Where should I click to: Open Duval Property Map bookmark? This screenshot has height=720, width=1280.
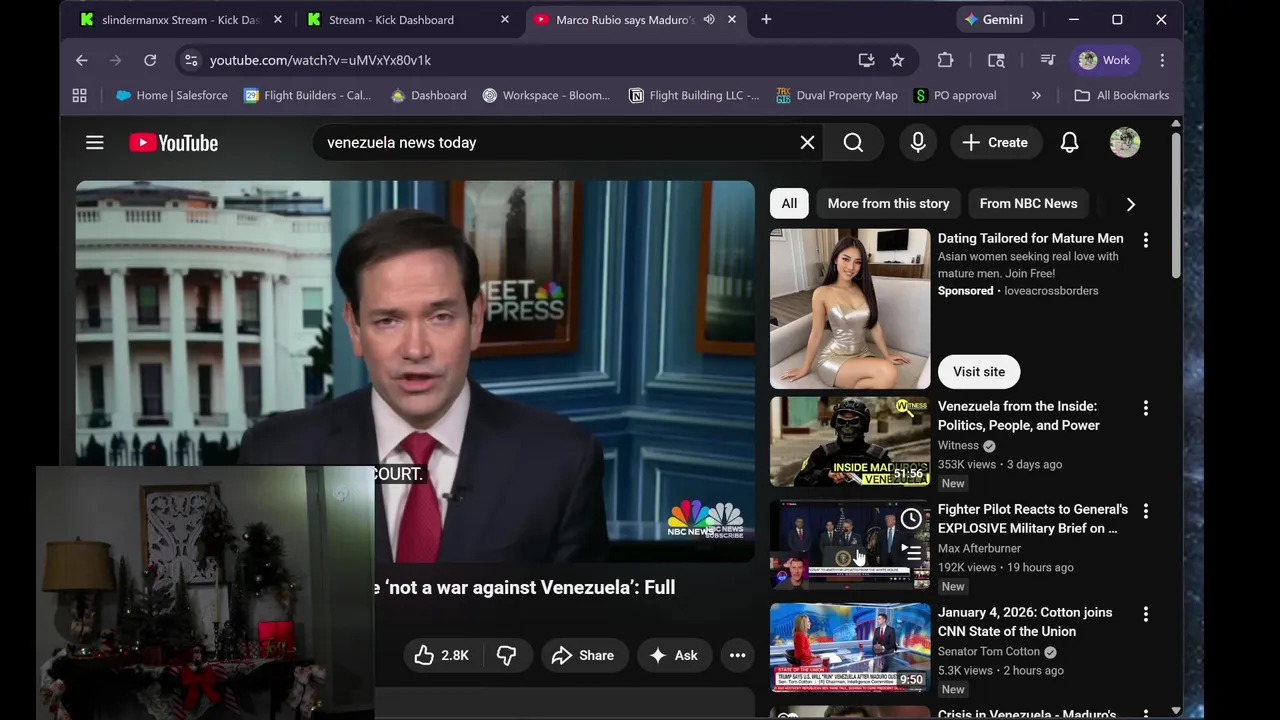coord(837,95)
